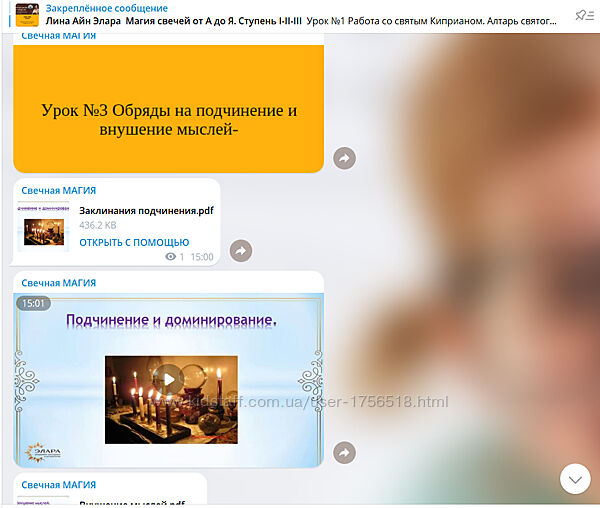
Task: Click the pinned message thumbnail image
Action: (27, 14)
